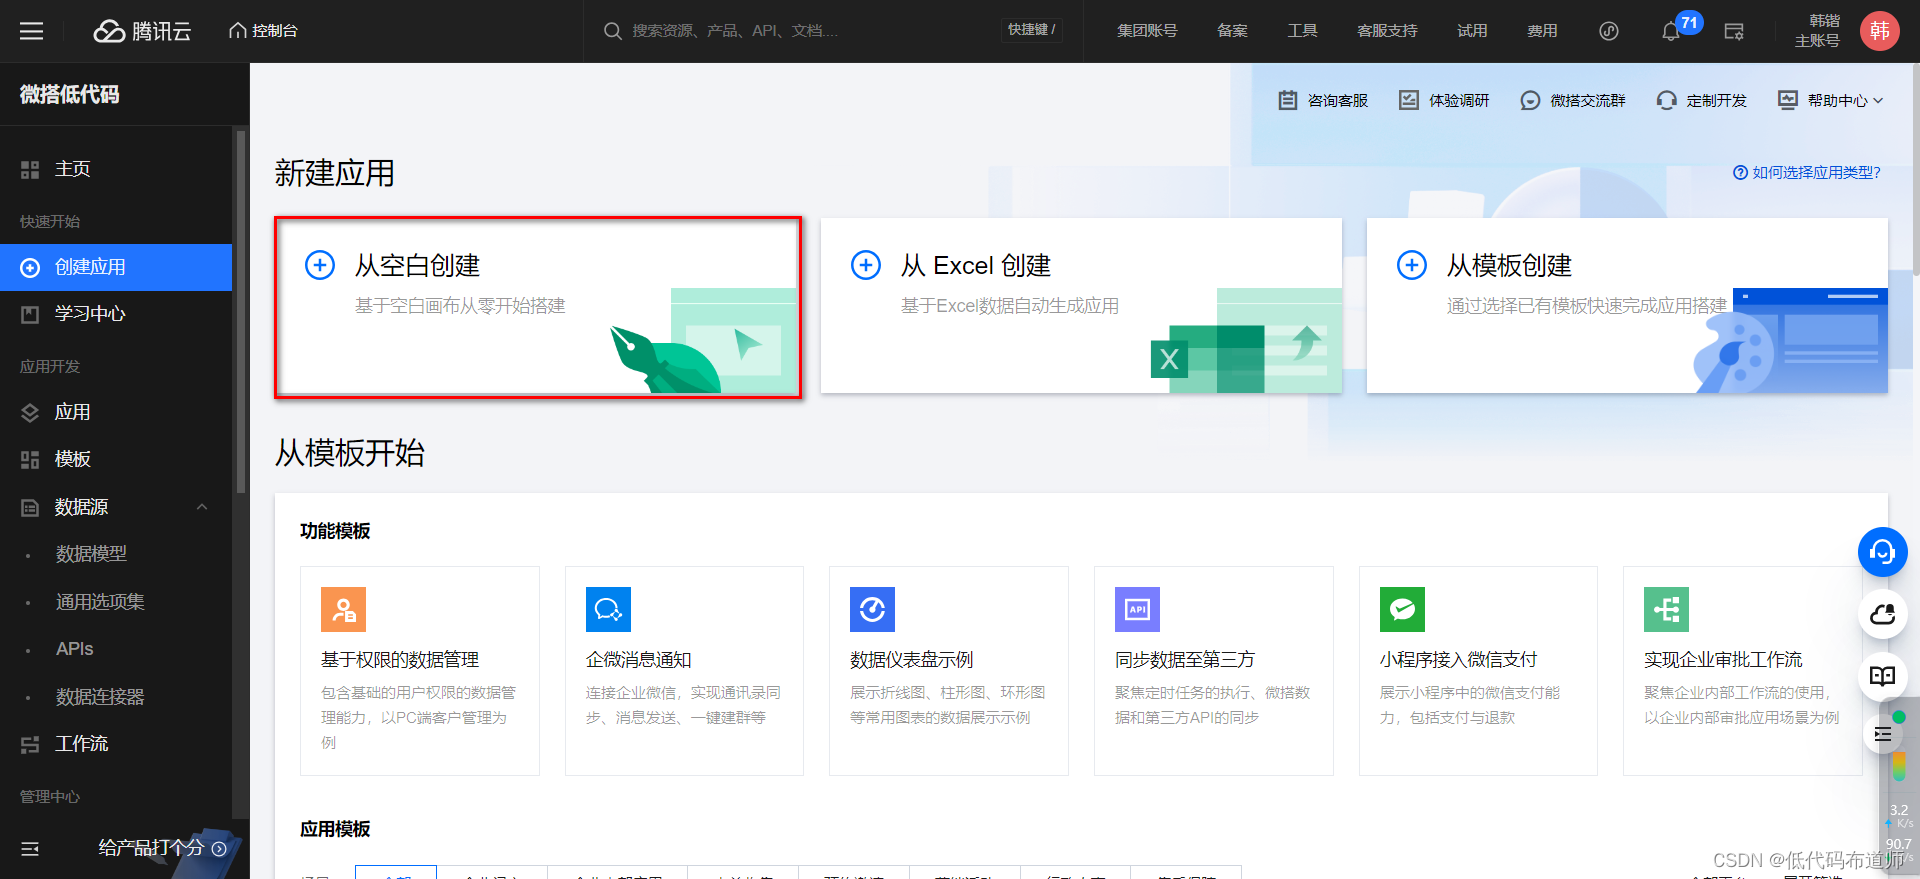1920x879 pixels.
Task: Click 定制开发 in the header toolbar
Action: (1702, 100)
